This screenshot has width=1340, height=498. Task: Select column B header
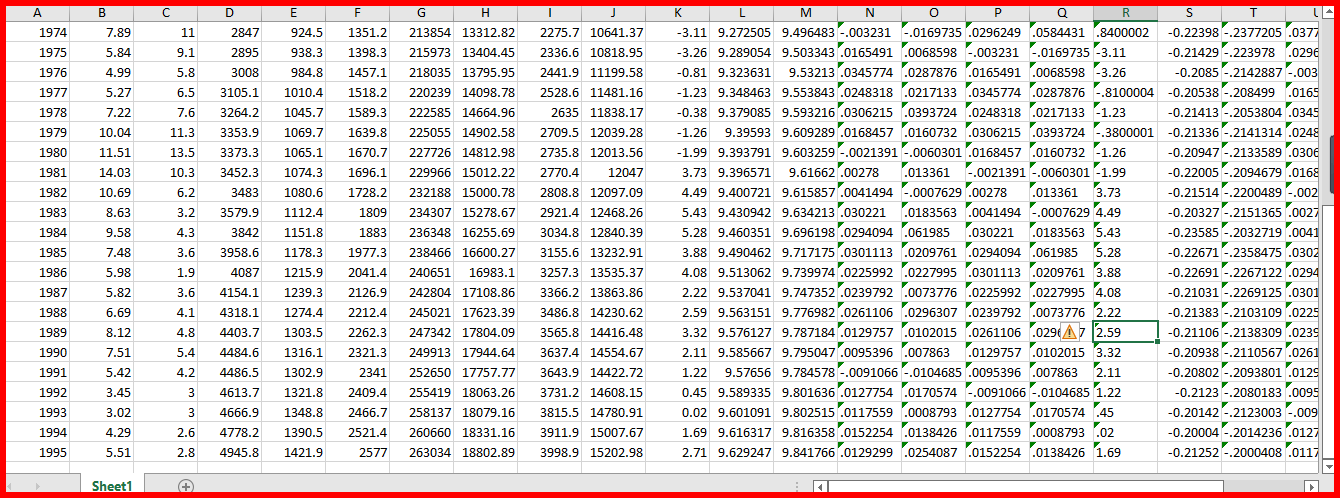coord(101,13)
